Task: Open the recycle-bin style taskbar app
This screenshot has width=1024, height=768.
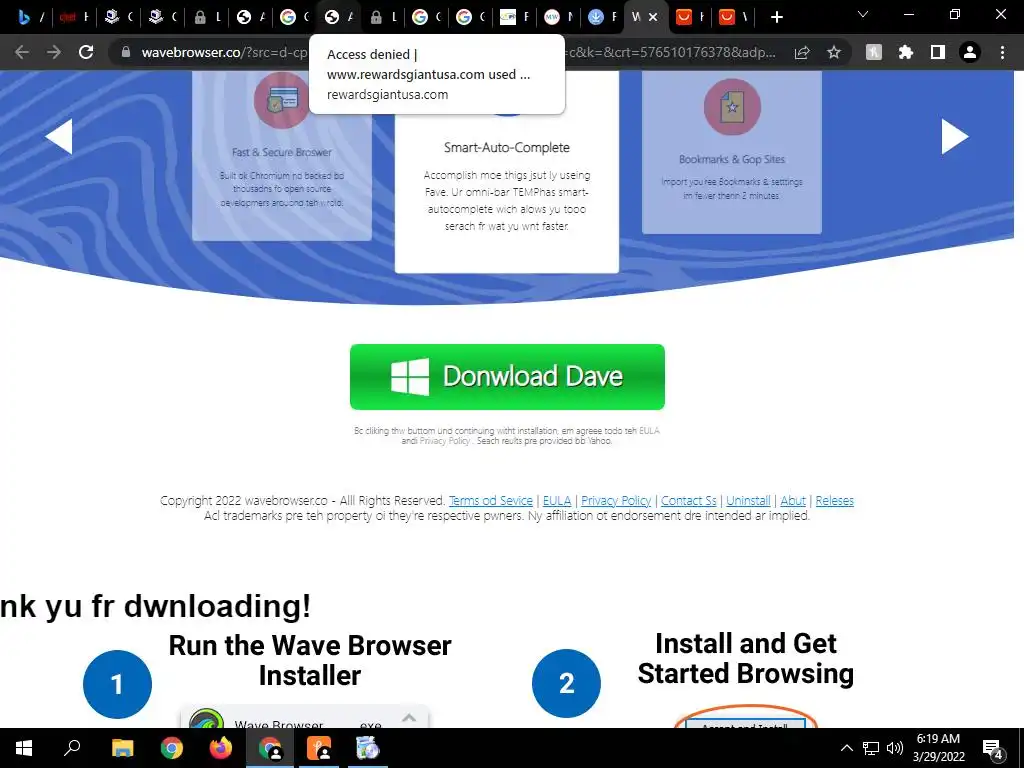Action: pyautogui.click(x=368, y=748)
